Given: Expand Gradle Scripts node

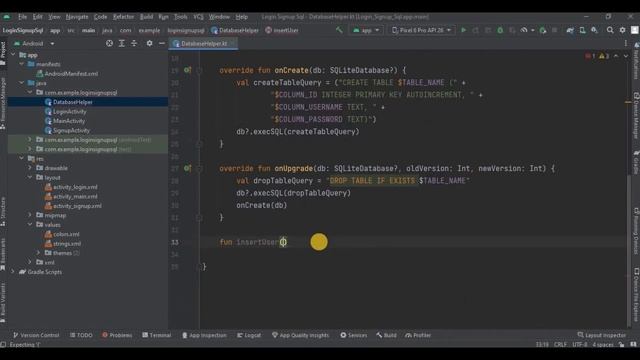Looking at the screenshot, I should click(13, 271).
